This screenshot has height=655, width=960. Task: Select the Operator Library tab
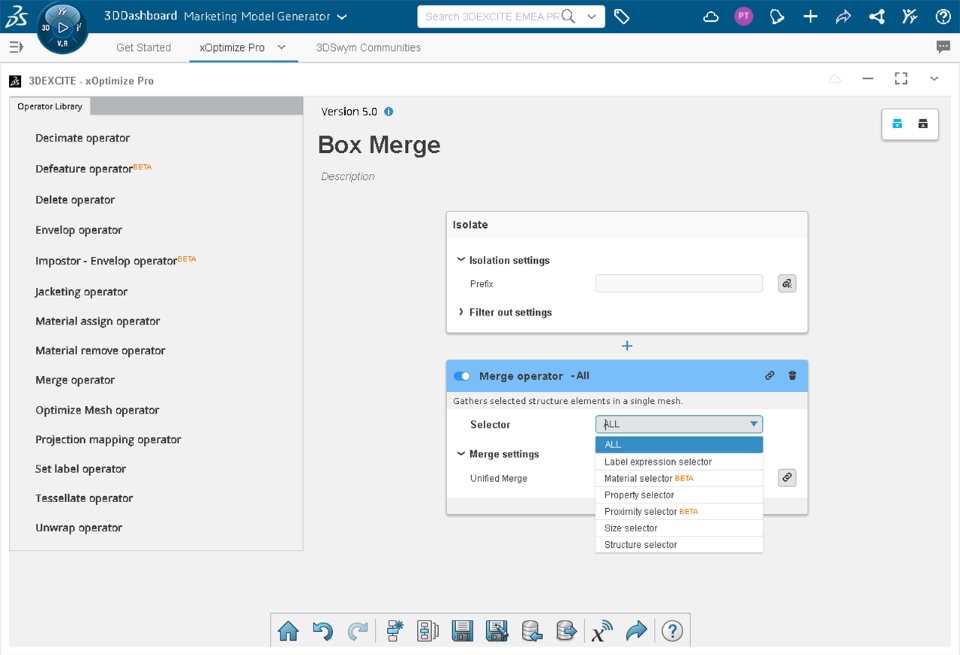tap(50, 106)
